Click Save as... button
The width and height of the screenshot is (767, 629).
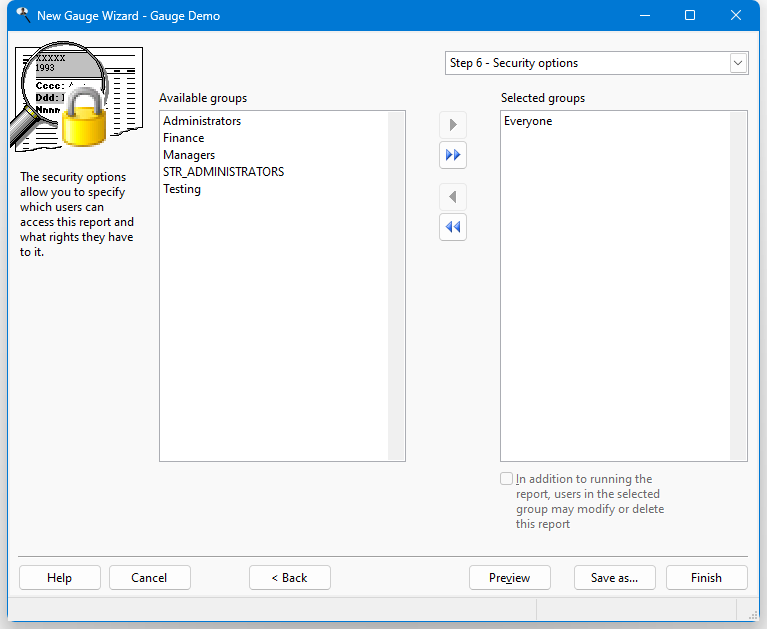tap(614, 578)
